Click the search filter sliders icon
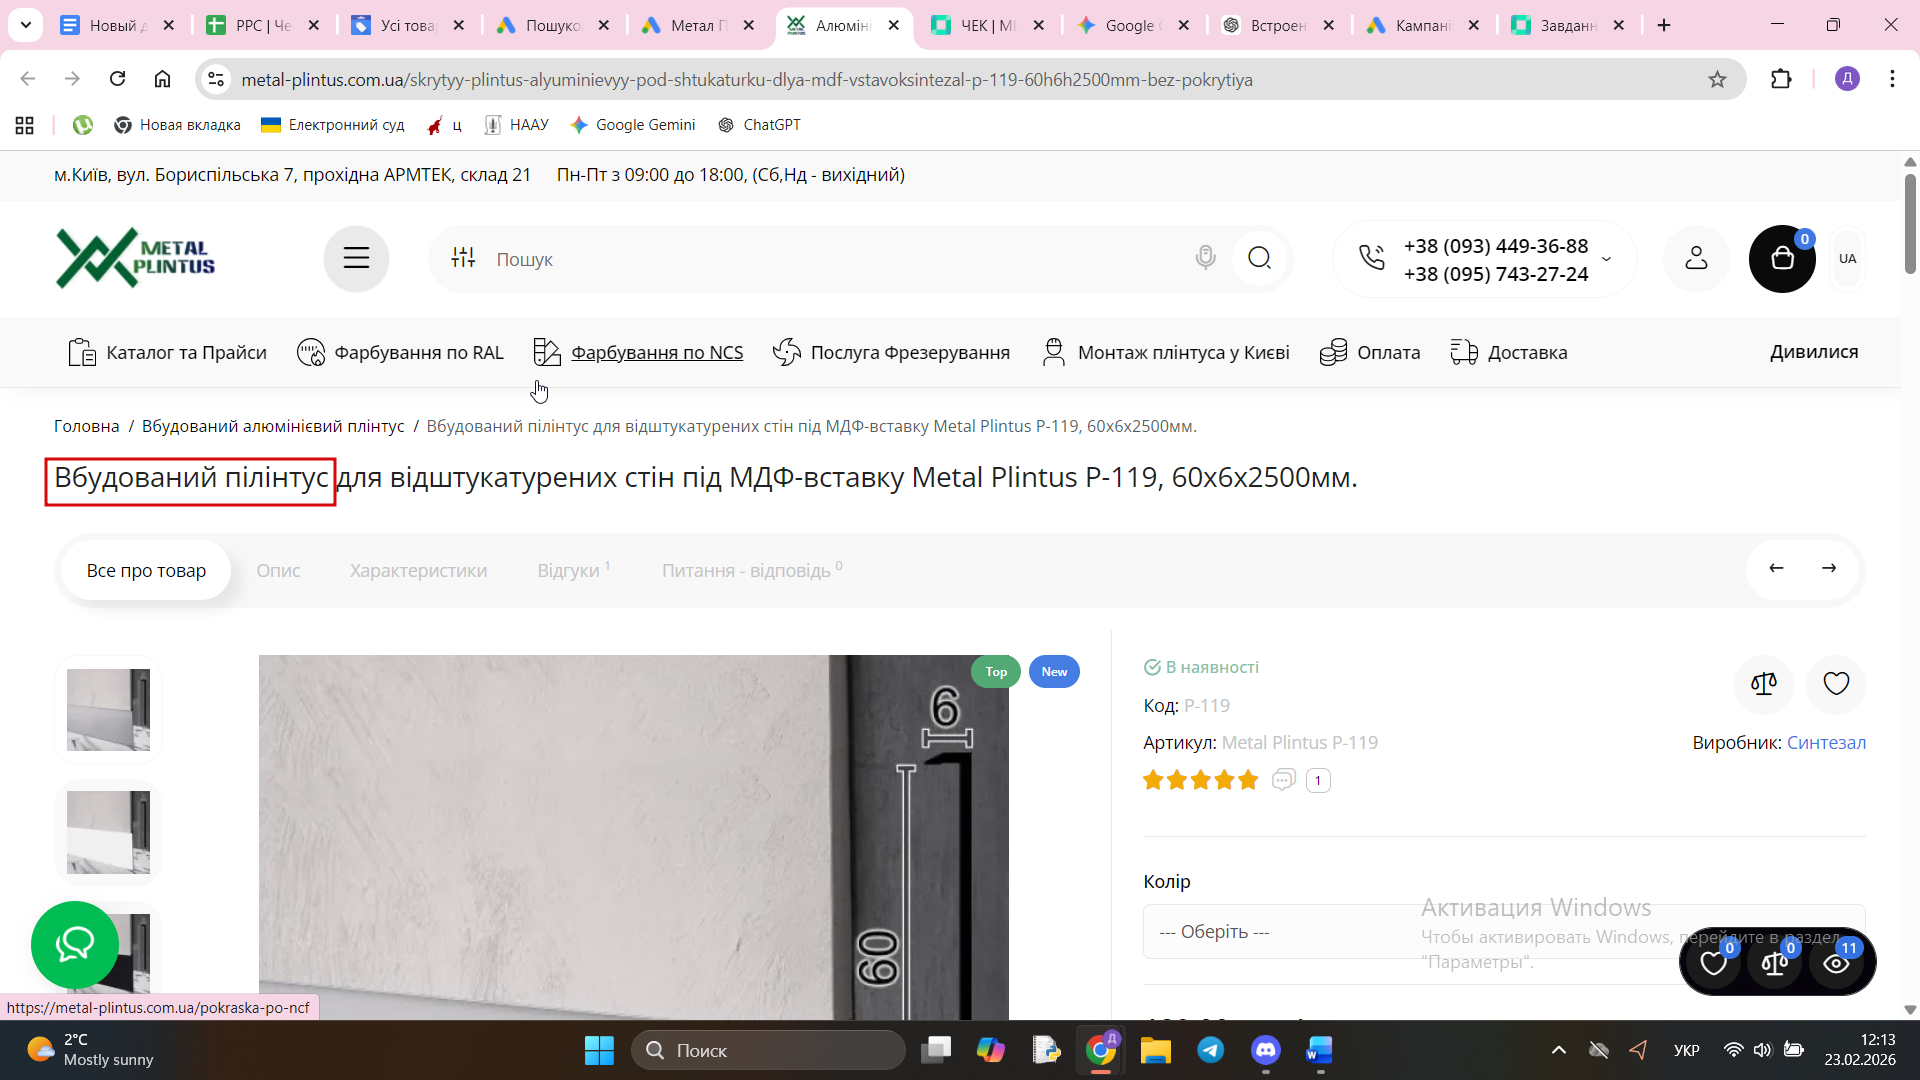This screenshot has height=1080, width=1920. point(463,258)
